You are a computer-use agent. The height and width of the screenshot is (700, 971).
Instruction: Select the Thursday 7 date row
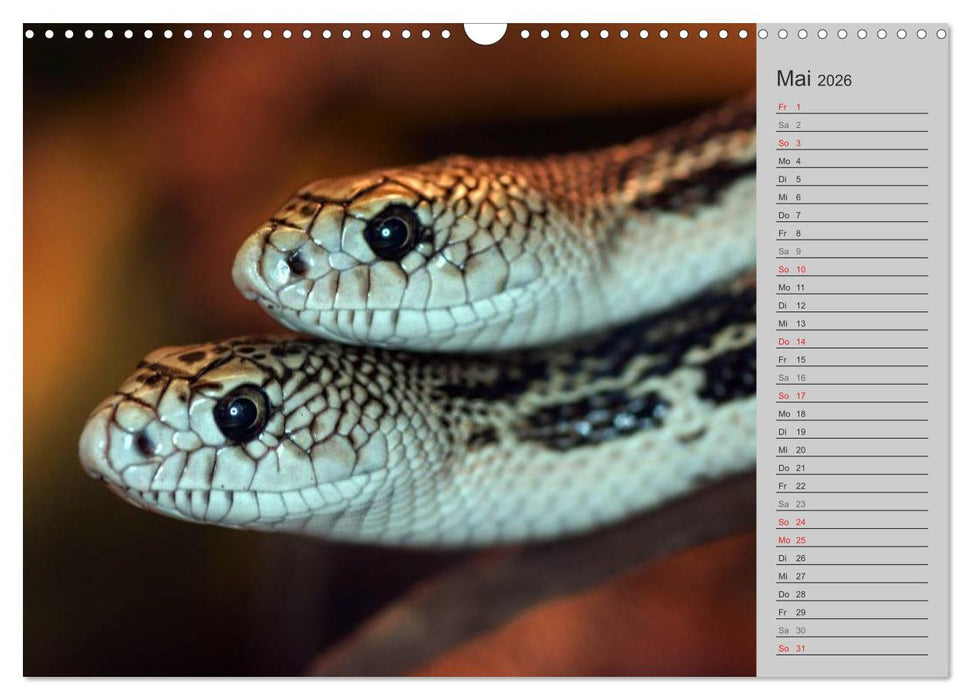pos(851,215)
